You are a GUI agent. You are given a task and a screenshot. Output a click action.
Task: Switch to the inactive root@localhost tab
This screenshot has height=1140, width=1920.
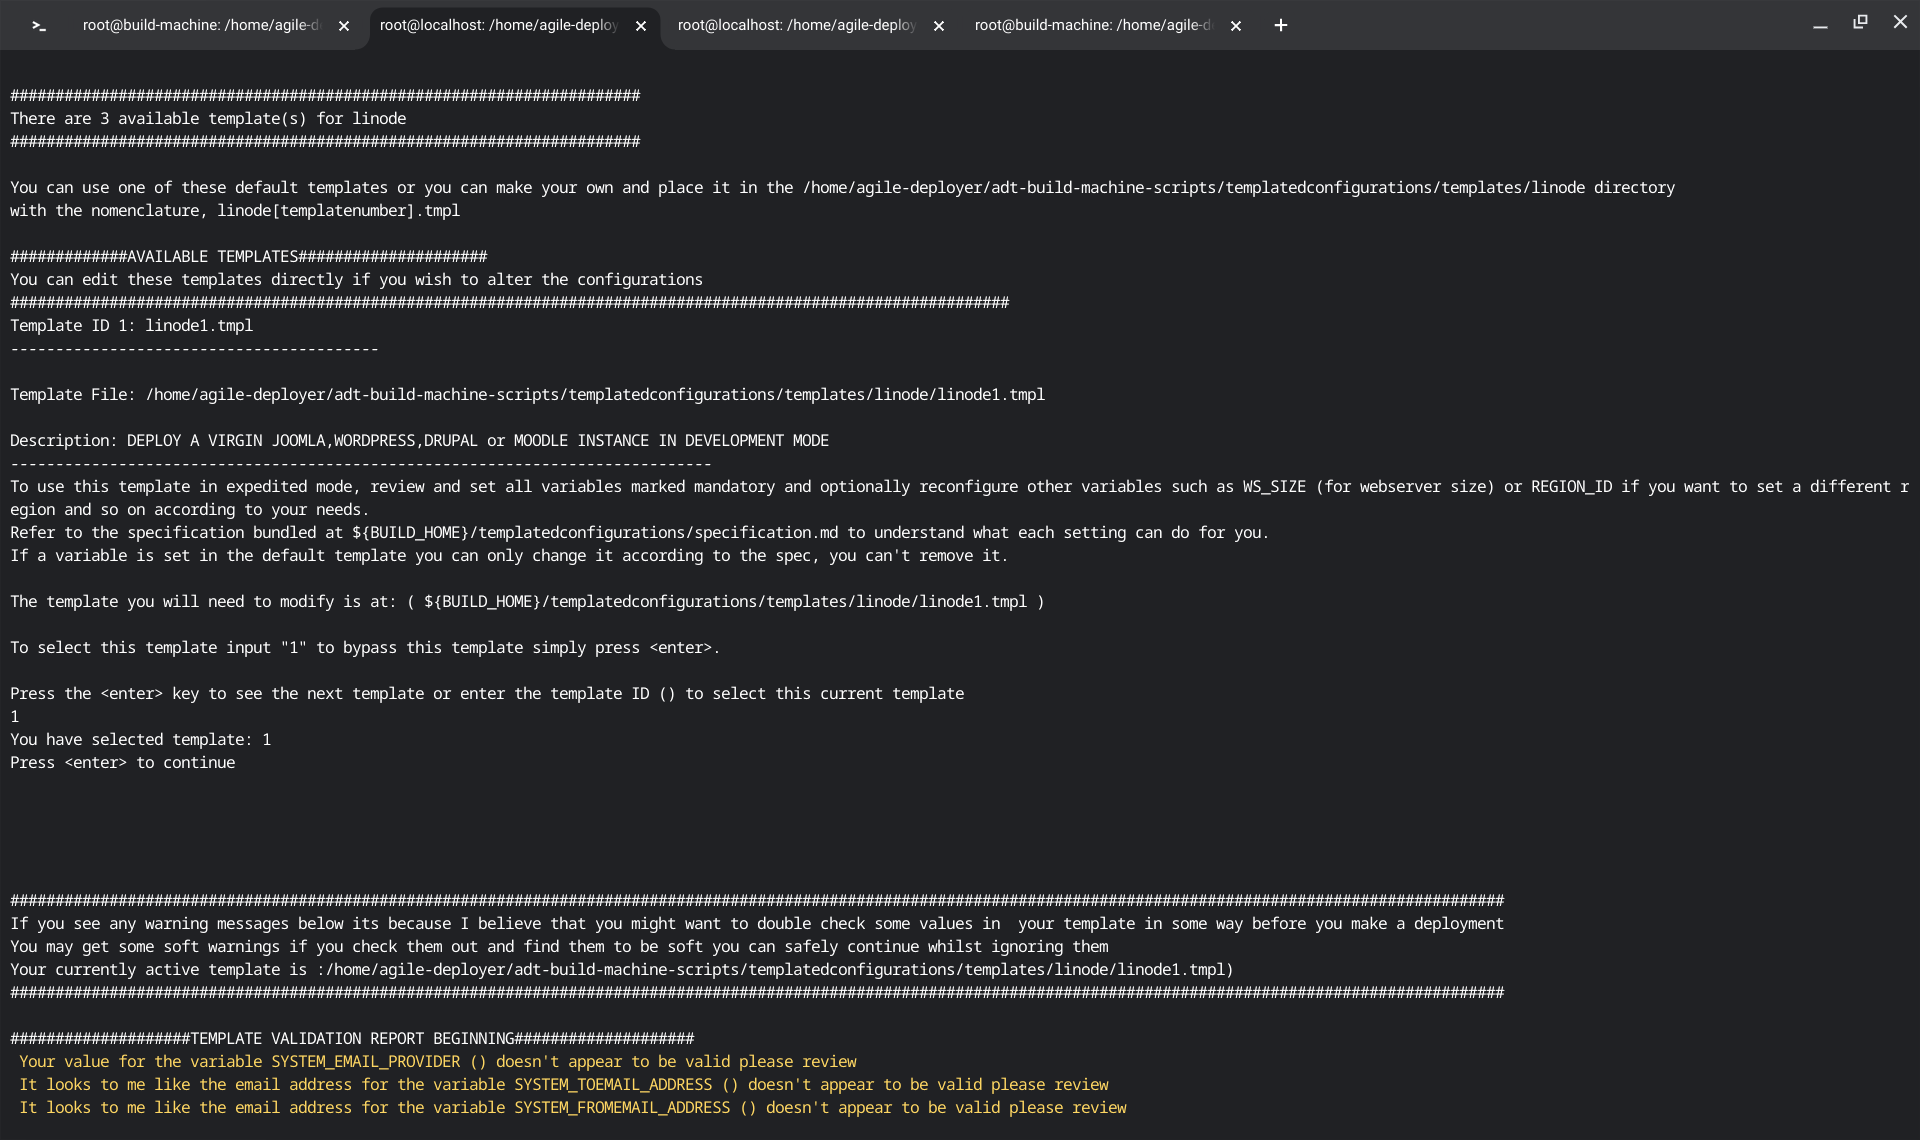click(x=796, y=26)
